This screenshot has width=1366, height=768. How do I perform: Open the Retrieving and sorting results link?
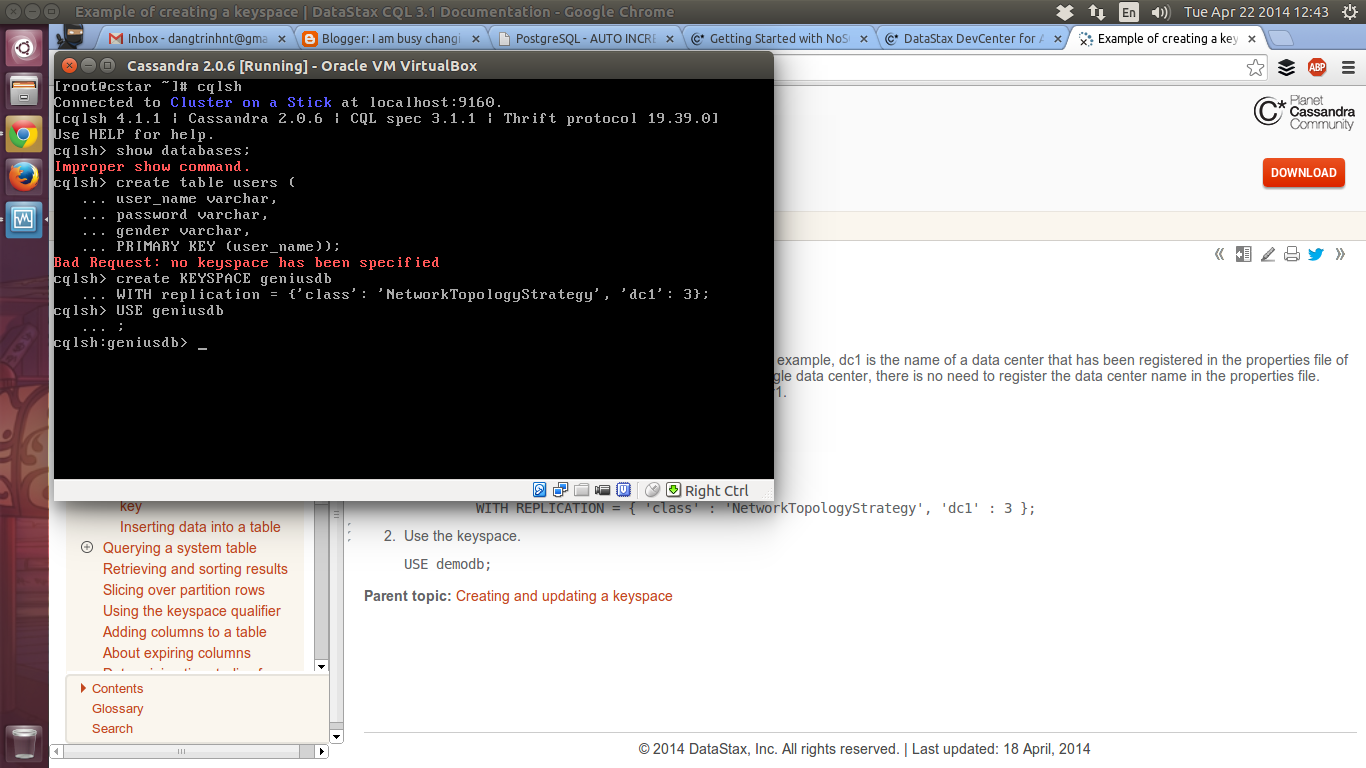click(x=195, y=569)
